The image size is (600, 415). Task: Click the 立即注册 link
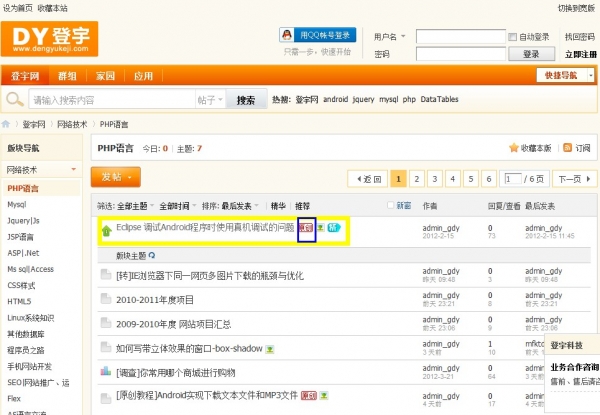pyautogui.click(x=580, y=54)
